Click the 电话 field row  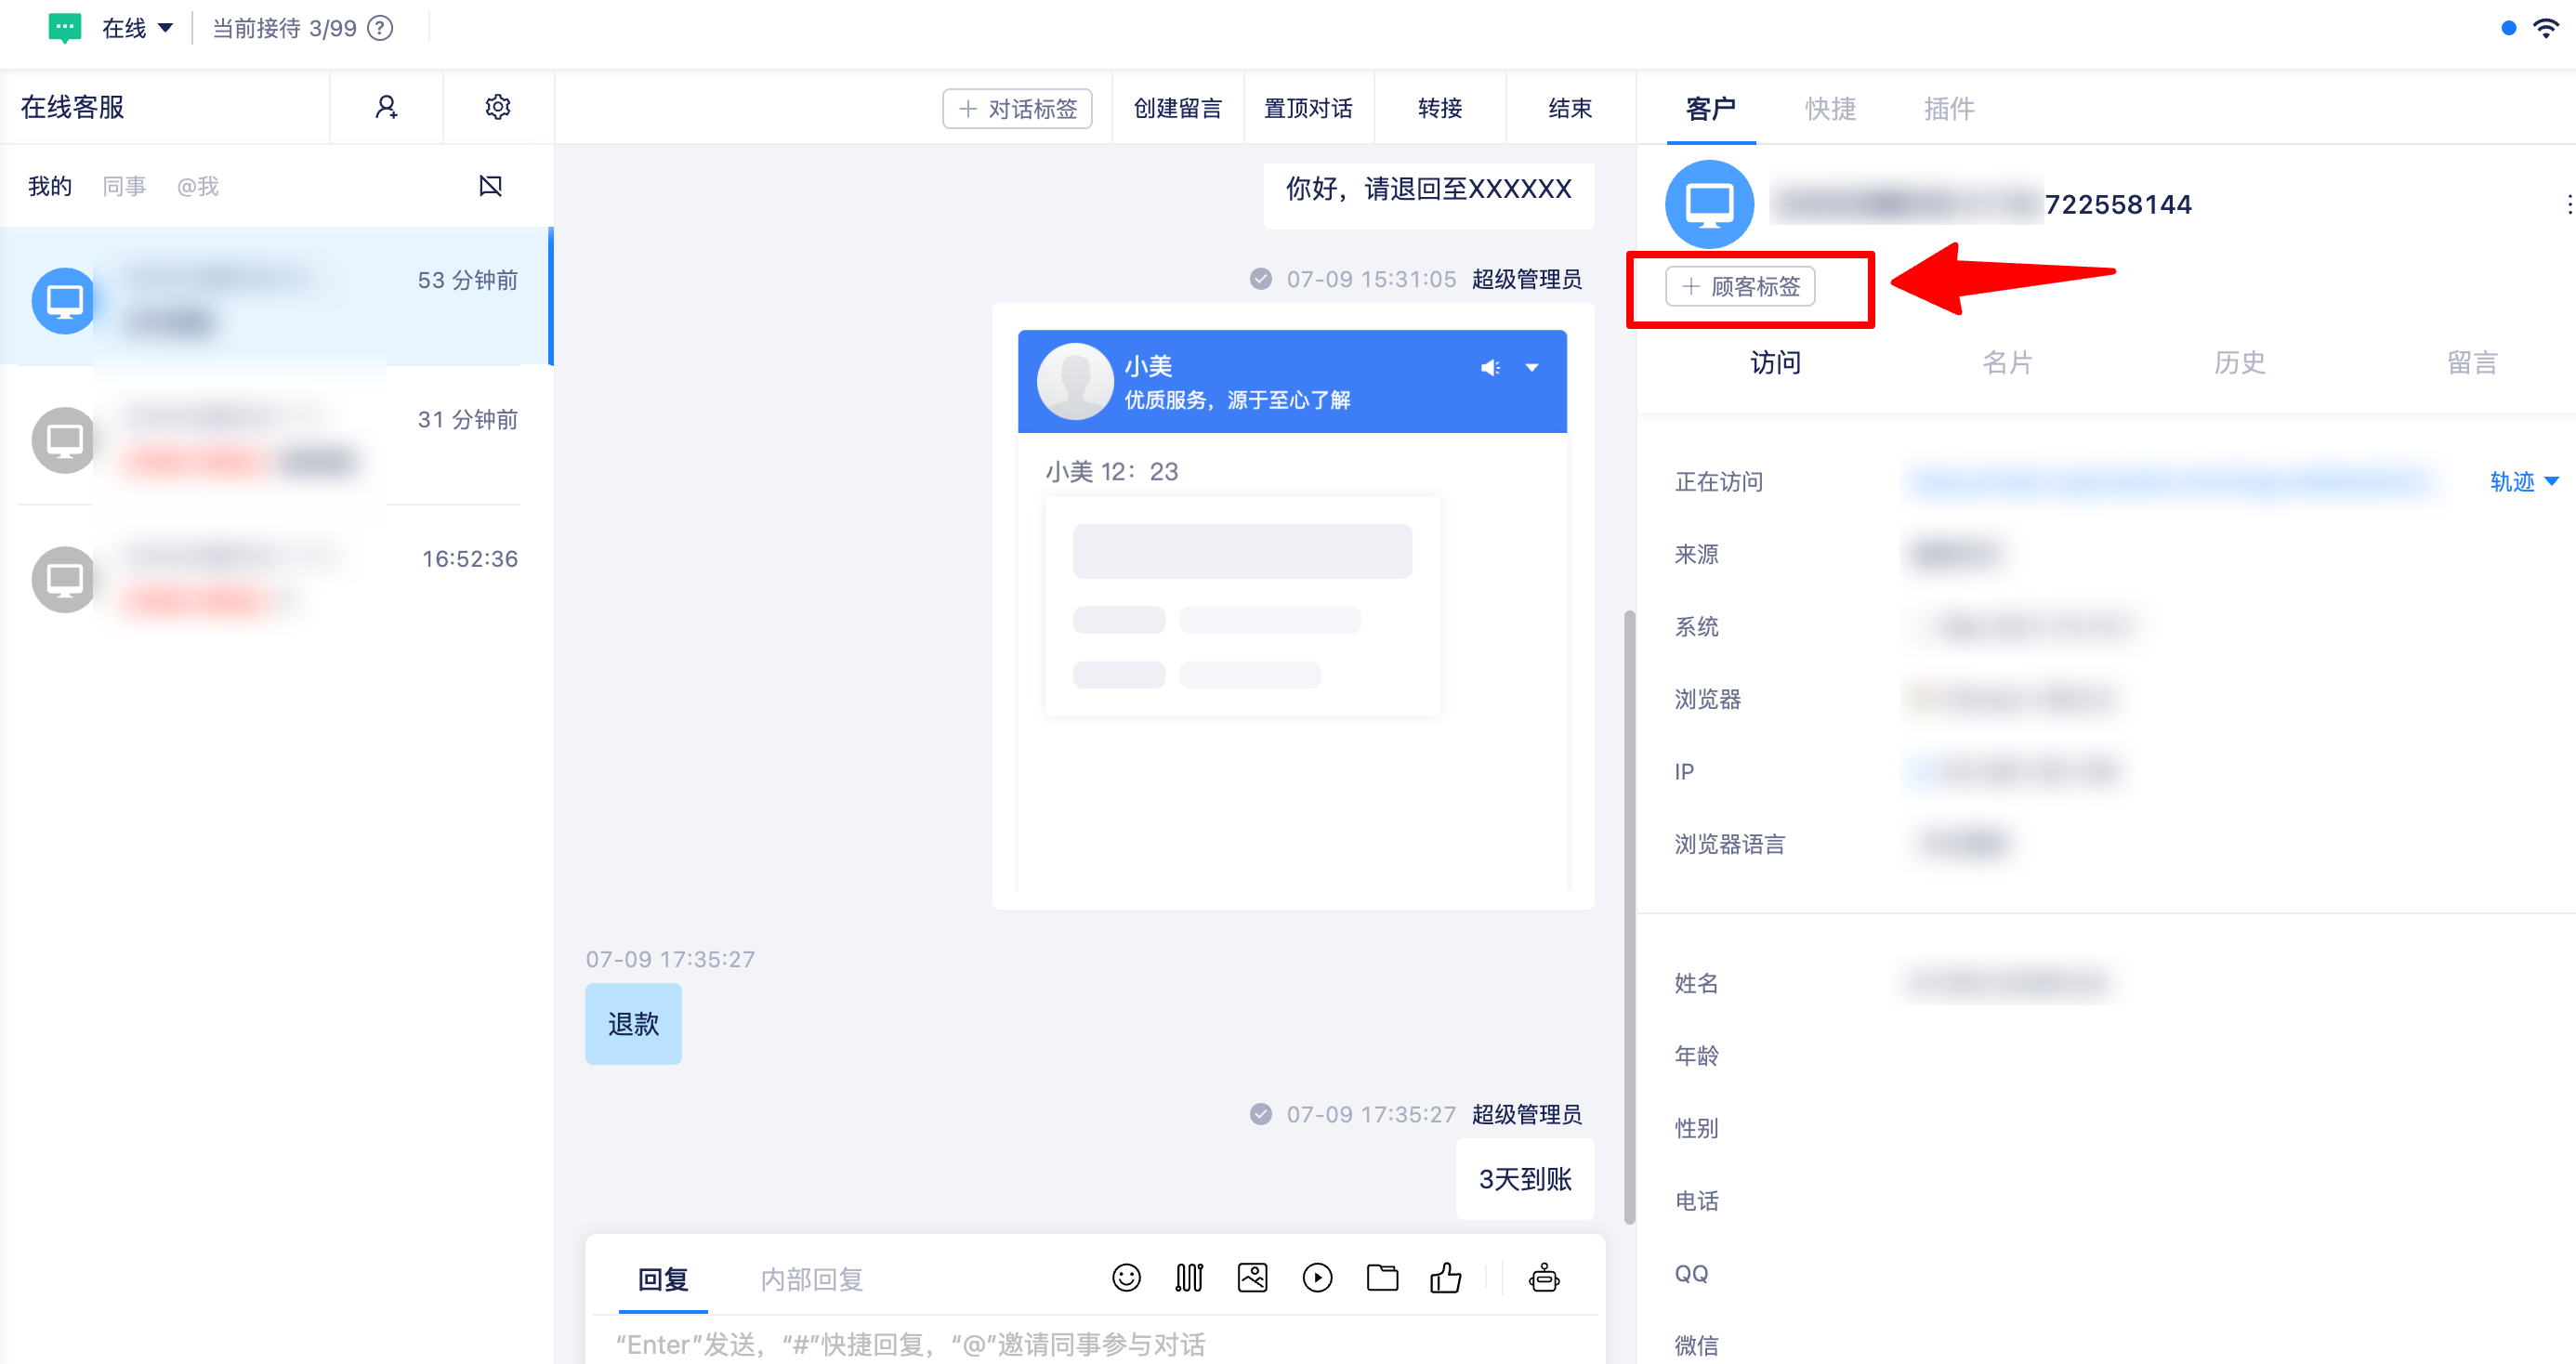click(2105, 1201)
